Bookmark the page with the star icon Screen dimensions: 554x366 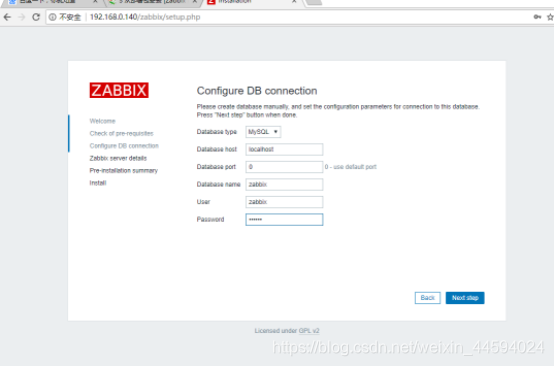[550, 17]
